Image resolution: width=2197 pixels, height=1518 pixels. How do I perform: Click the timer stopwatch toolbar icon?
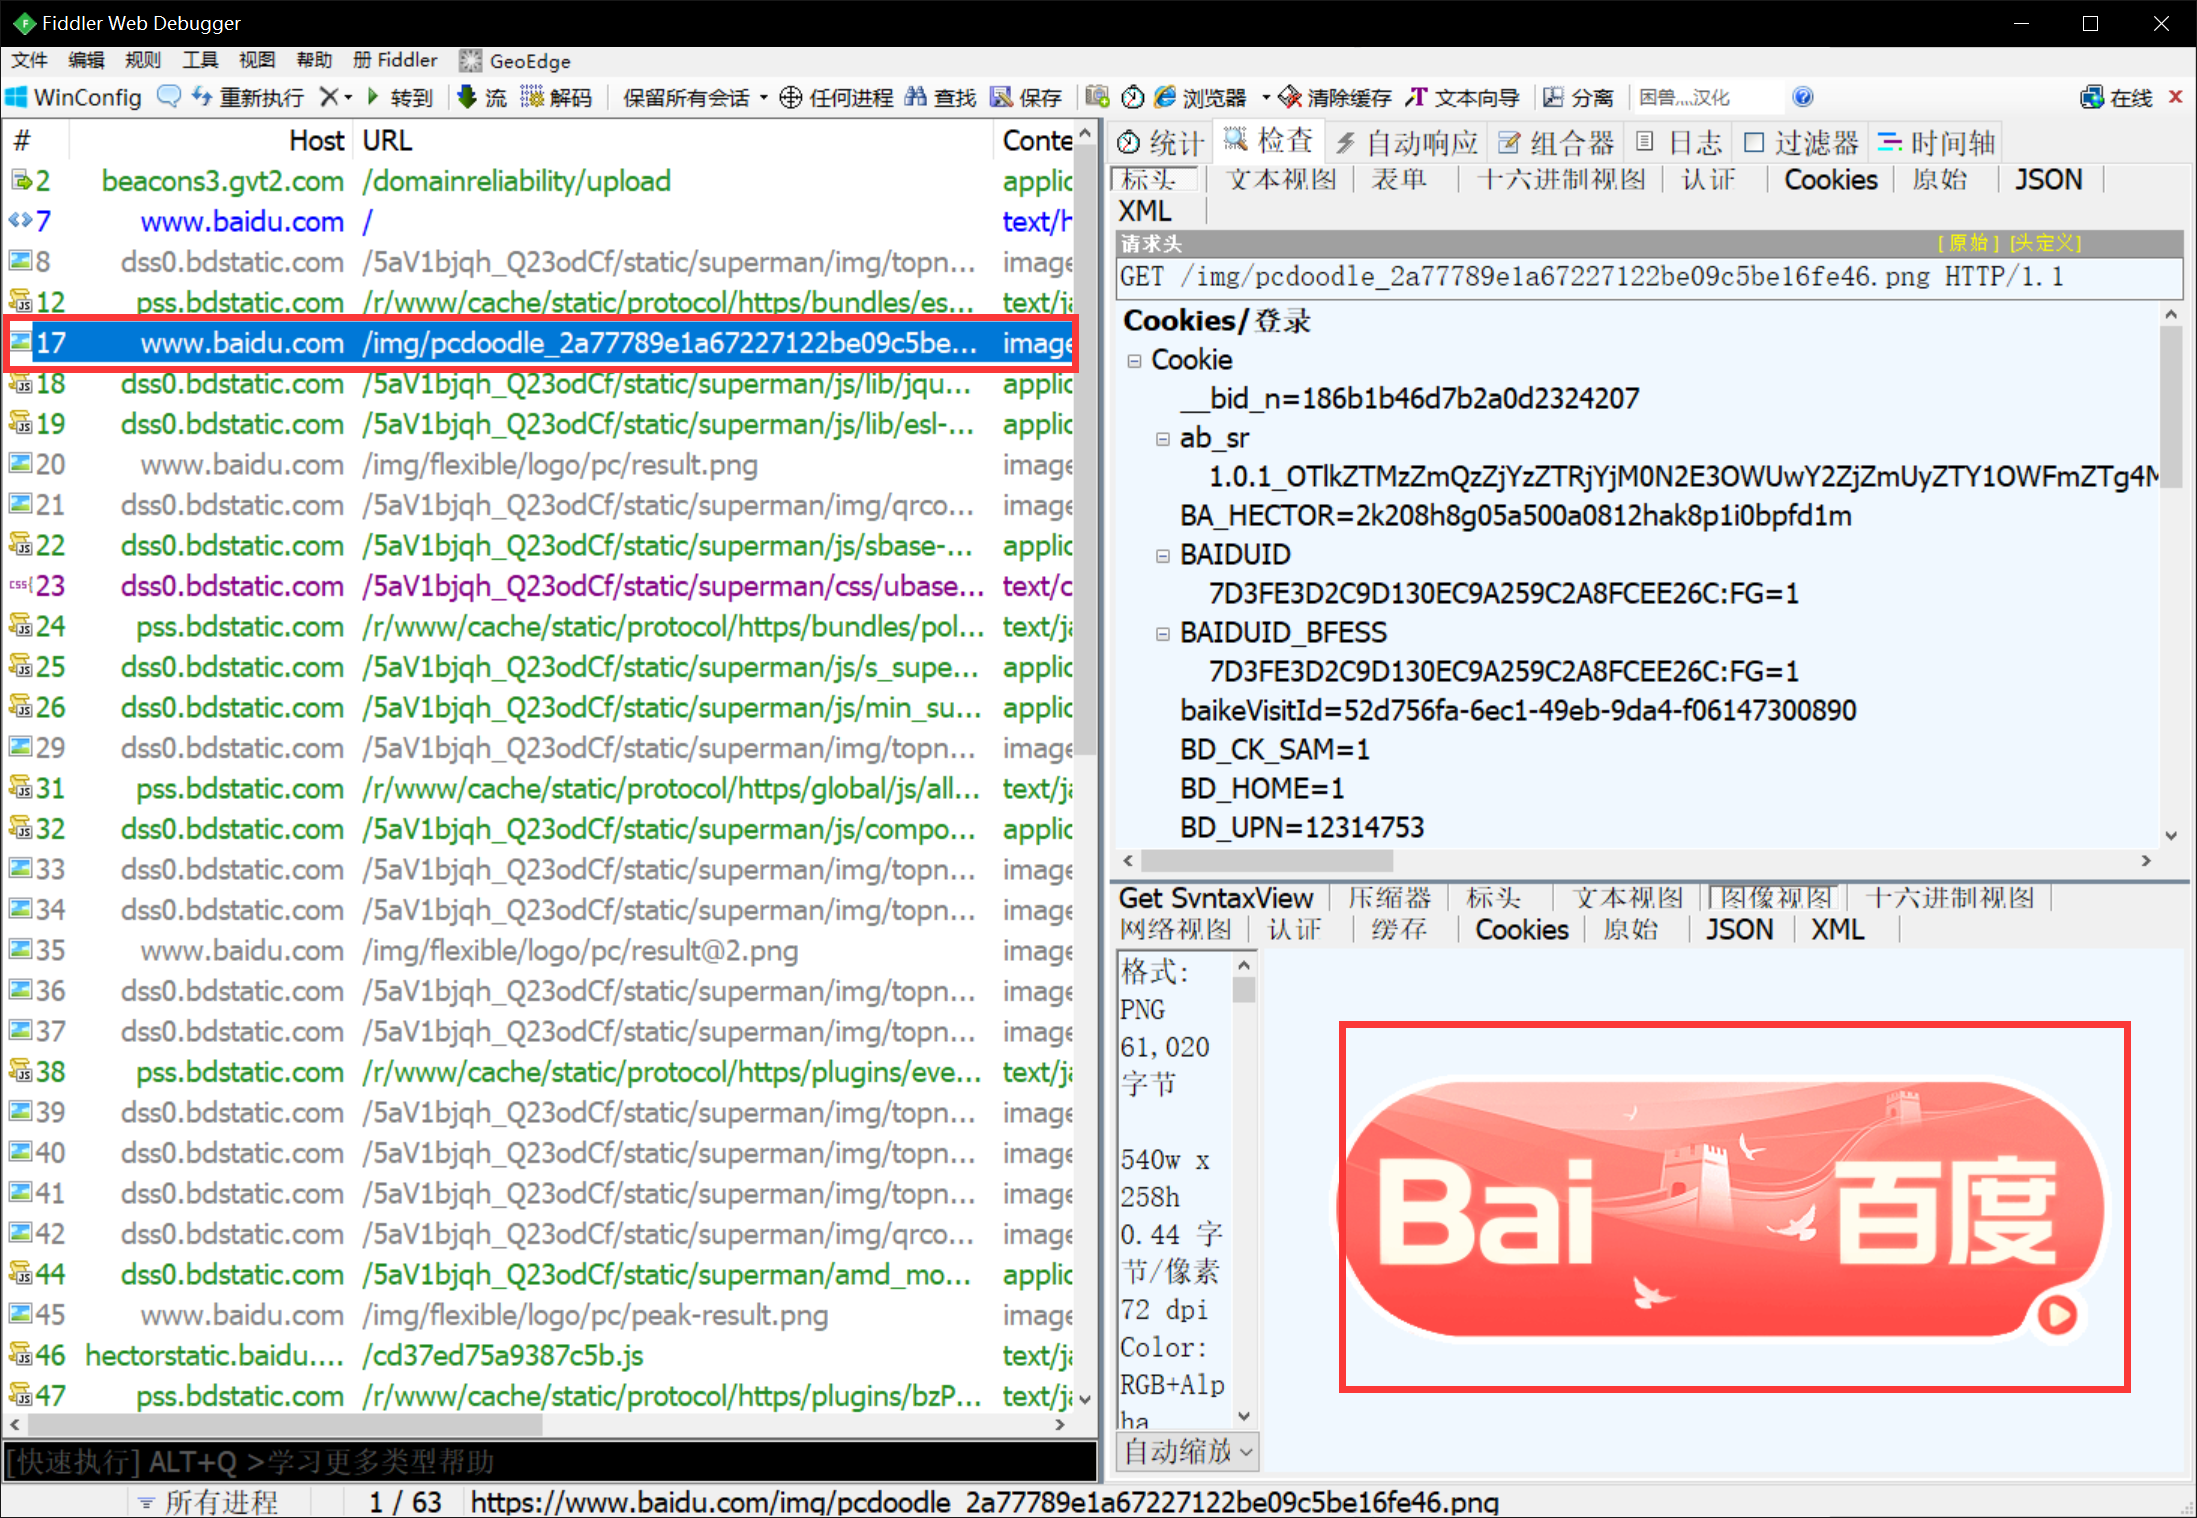tap(1133, 97)
